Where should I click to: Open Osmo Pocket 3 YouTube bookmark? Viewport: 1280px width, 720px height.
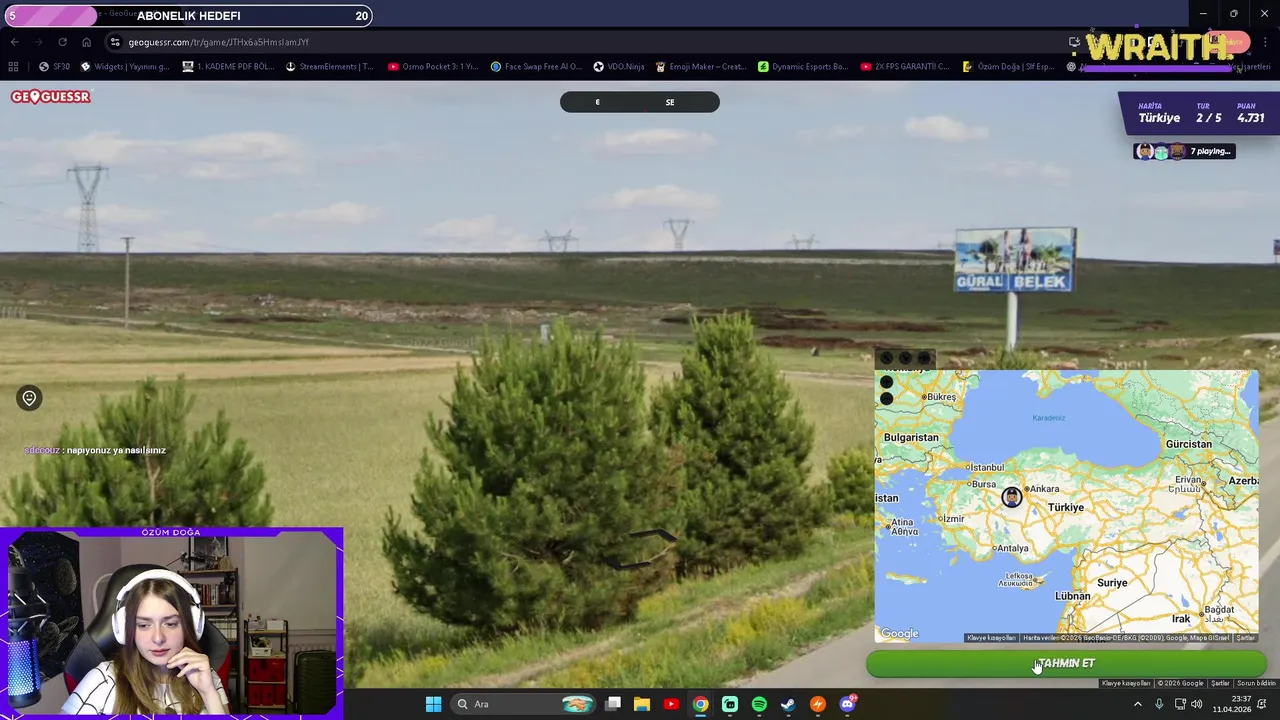pyautogui.click(x=433, y=67)
